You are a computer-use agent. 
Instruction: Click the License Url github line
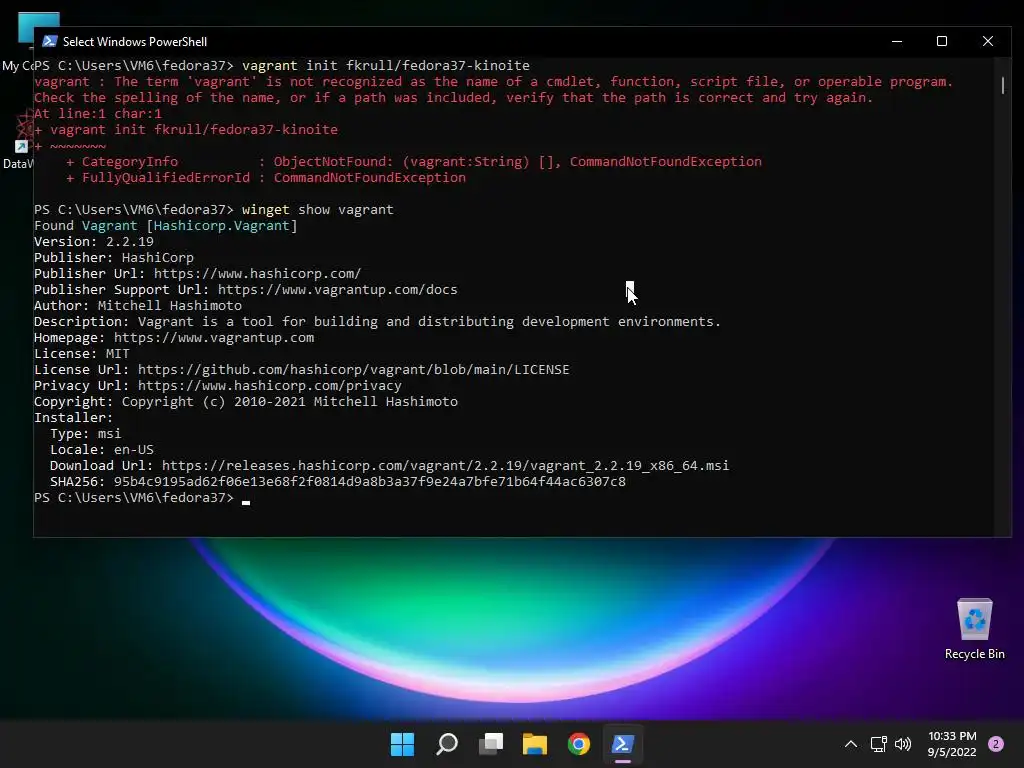tap(302, 370)
